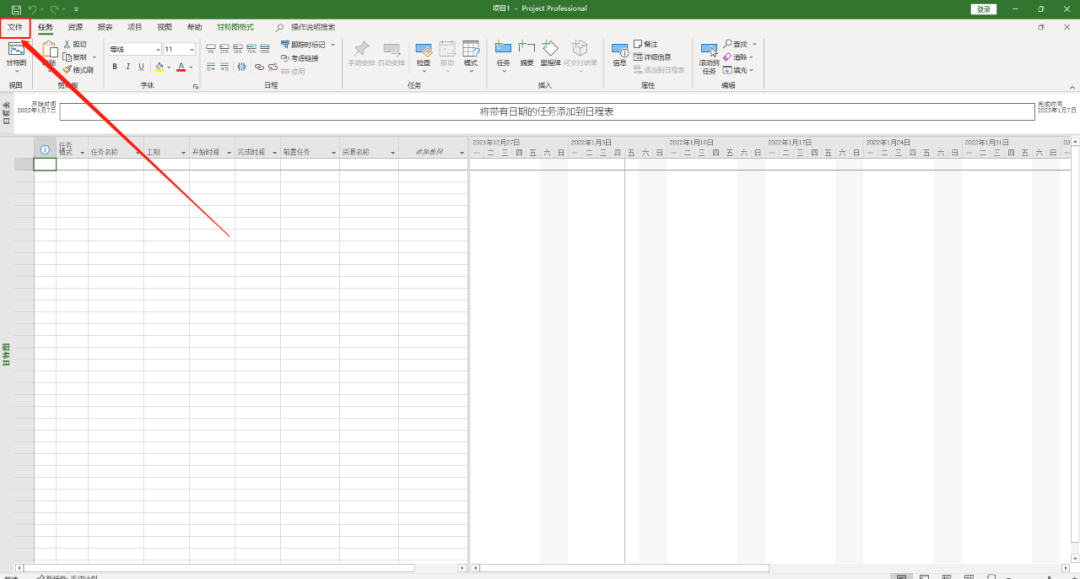Open the font size dropdown
This screenshot has width=1080, height=579.
point(192,49)
